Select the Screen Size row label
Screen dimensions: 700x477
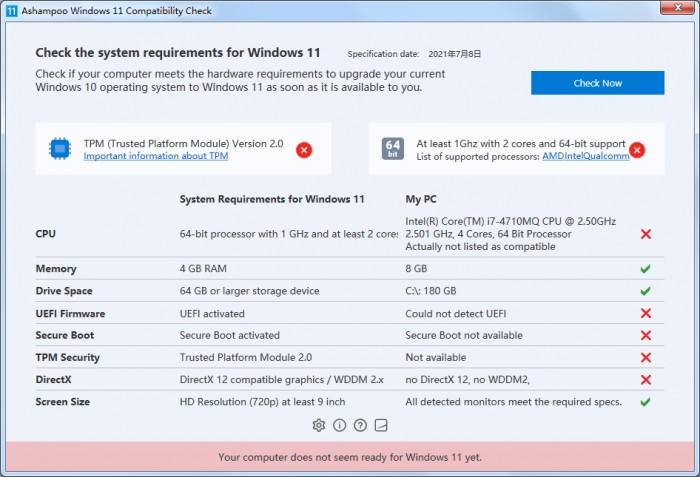tap(62, 402)
